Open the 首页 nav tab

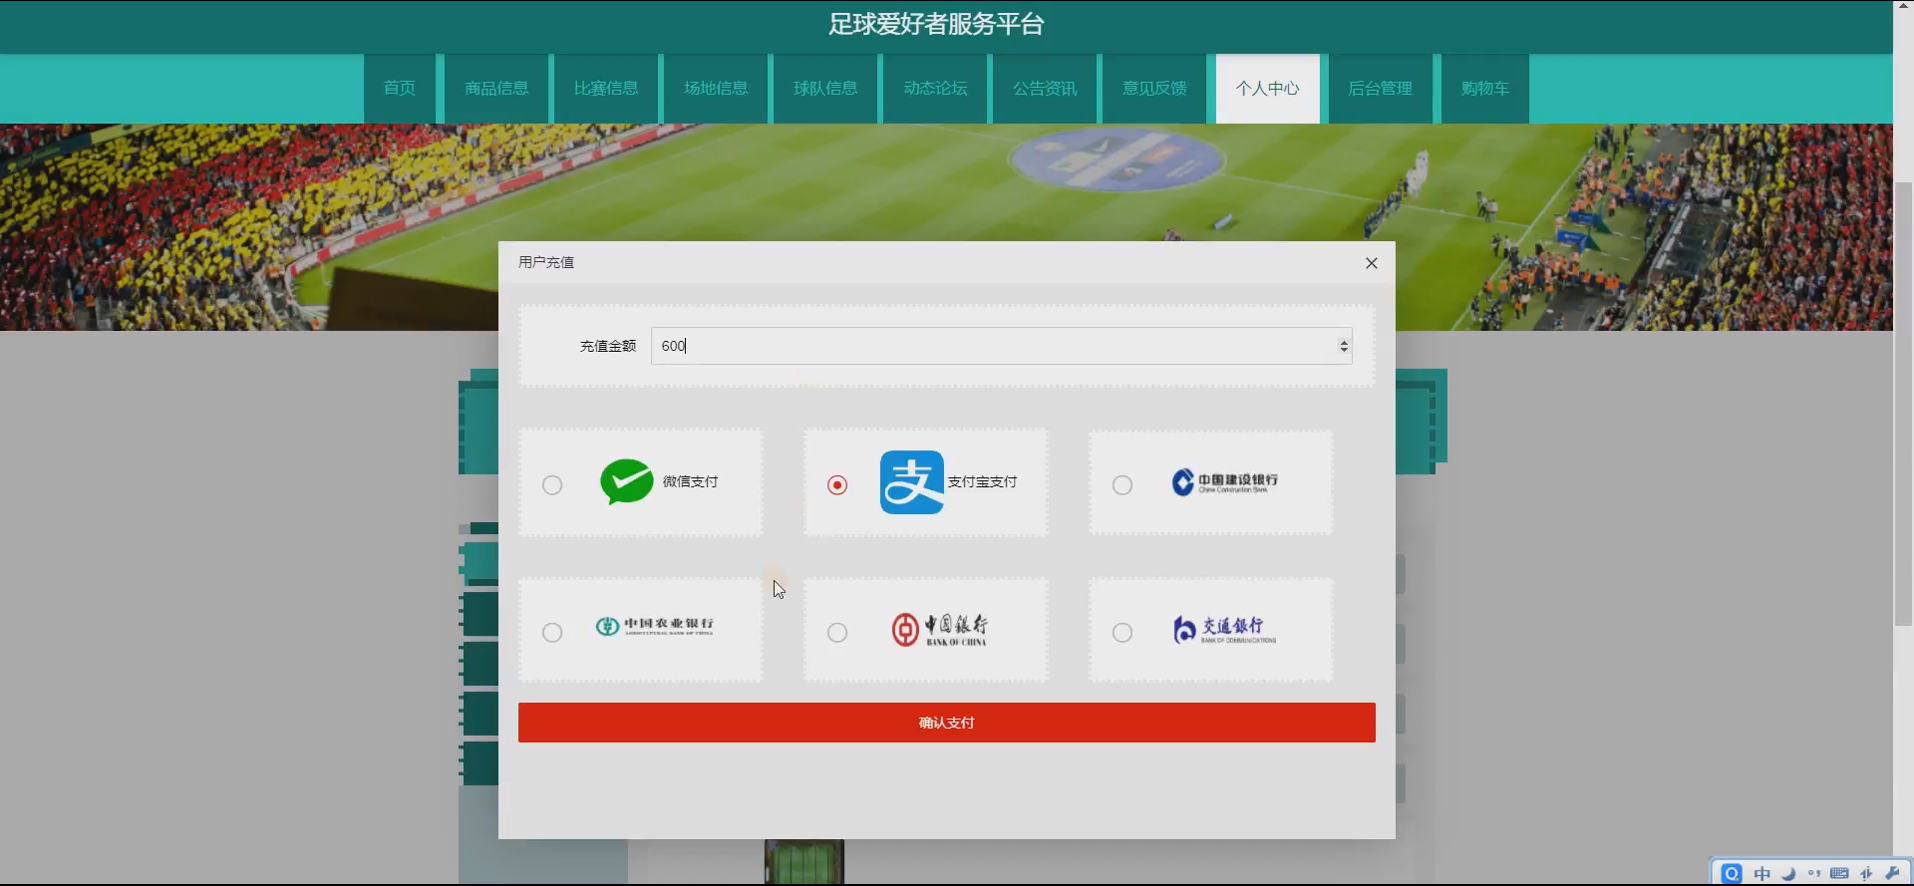(x=399, y=88)
